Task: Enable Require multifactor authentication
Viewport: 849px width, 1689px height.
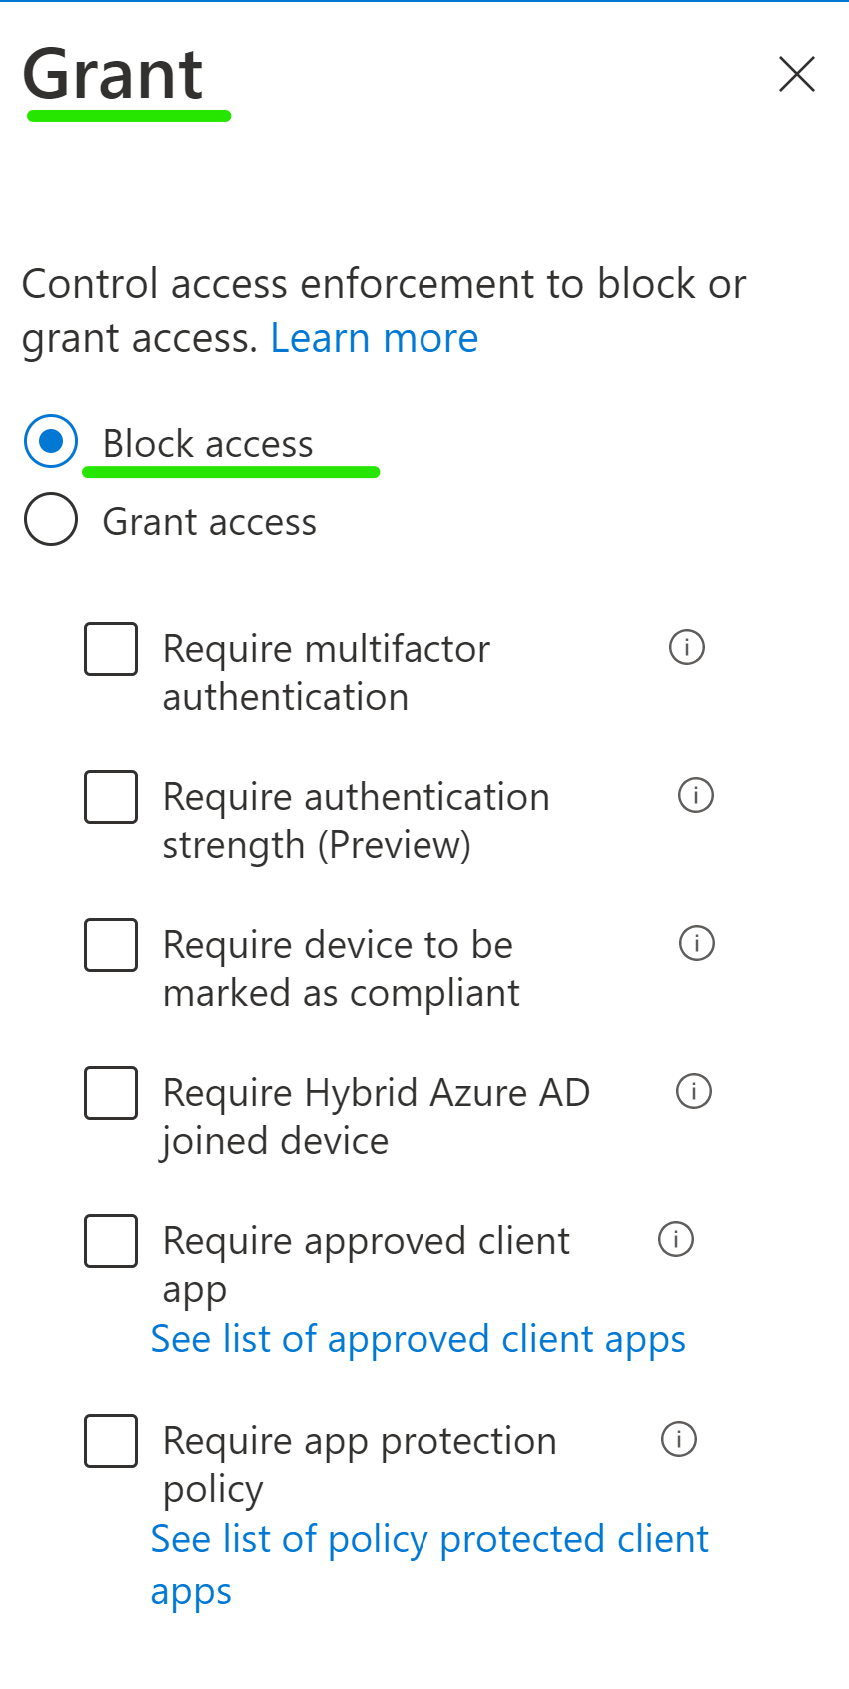Action: (x=110, y=648)
